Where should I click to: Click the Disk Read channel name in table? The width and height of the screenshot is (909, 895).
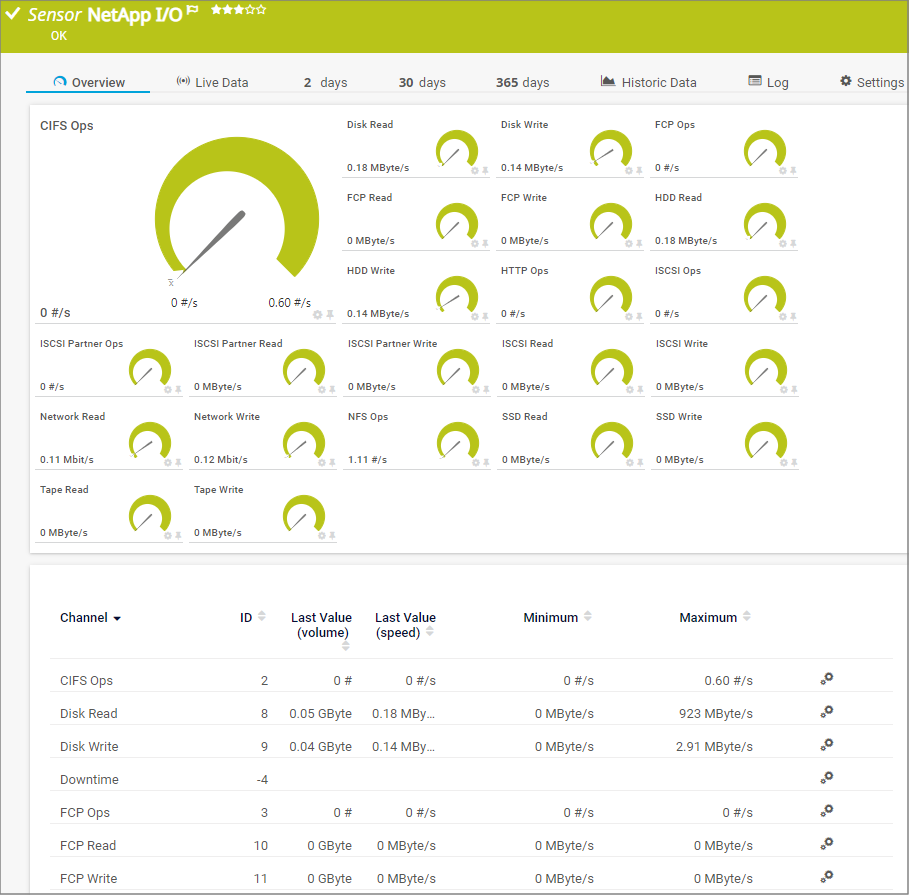89,714
